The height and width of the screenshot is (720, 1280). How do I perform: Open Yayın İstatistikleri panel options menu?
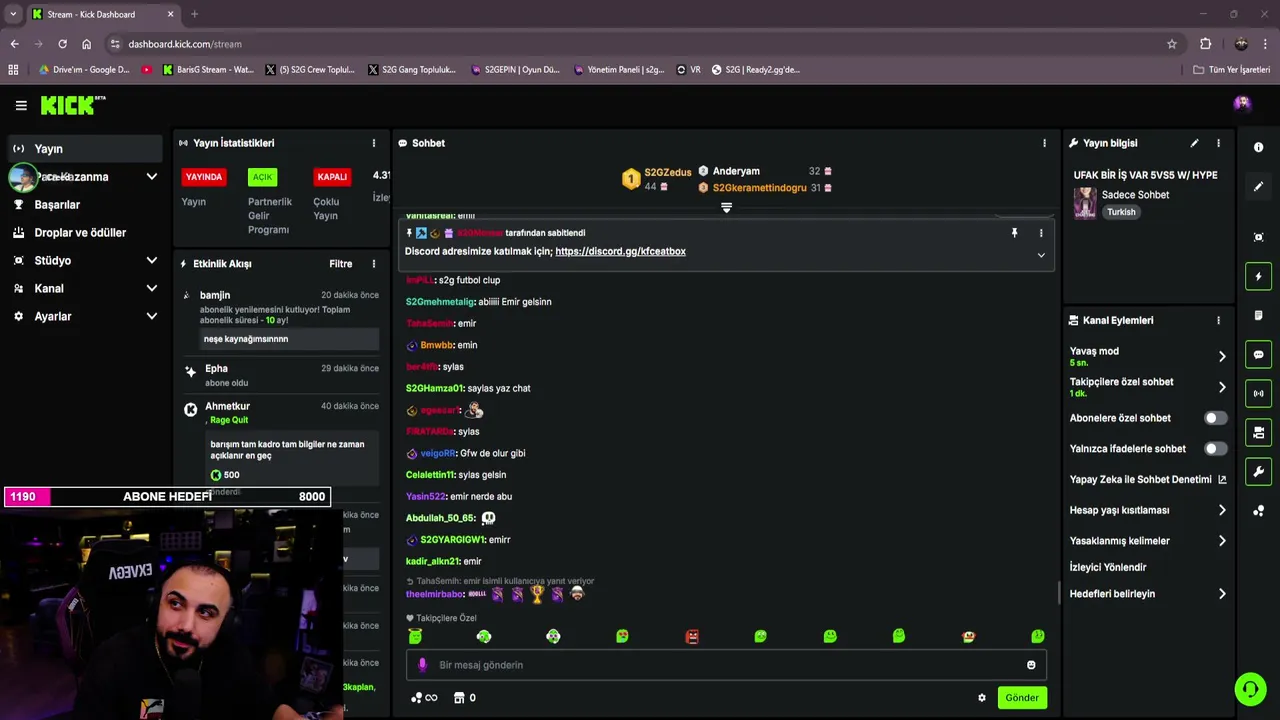(374, 143)
